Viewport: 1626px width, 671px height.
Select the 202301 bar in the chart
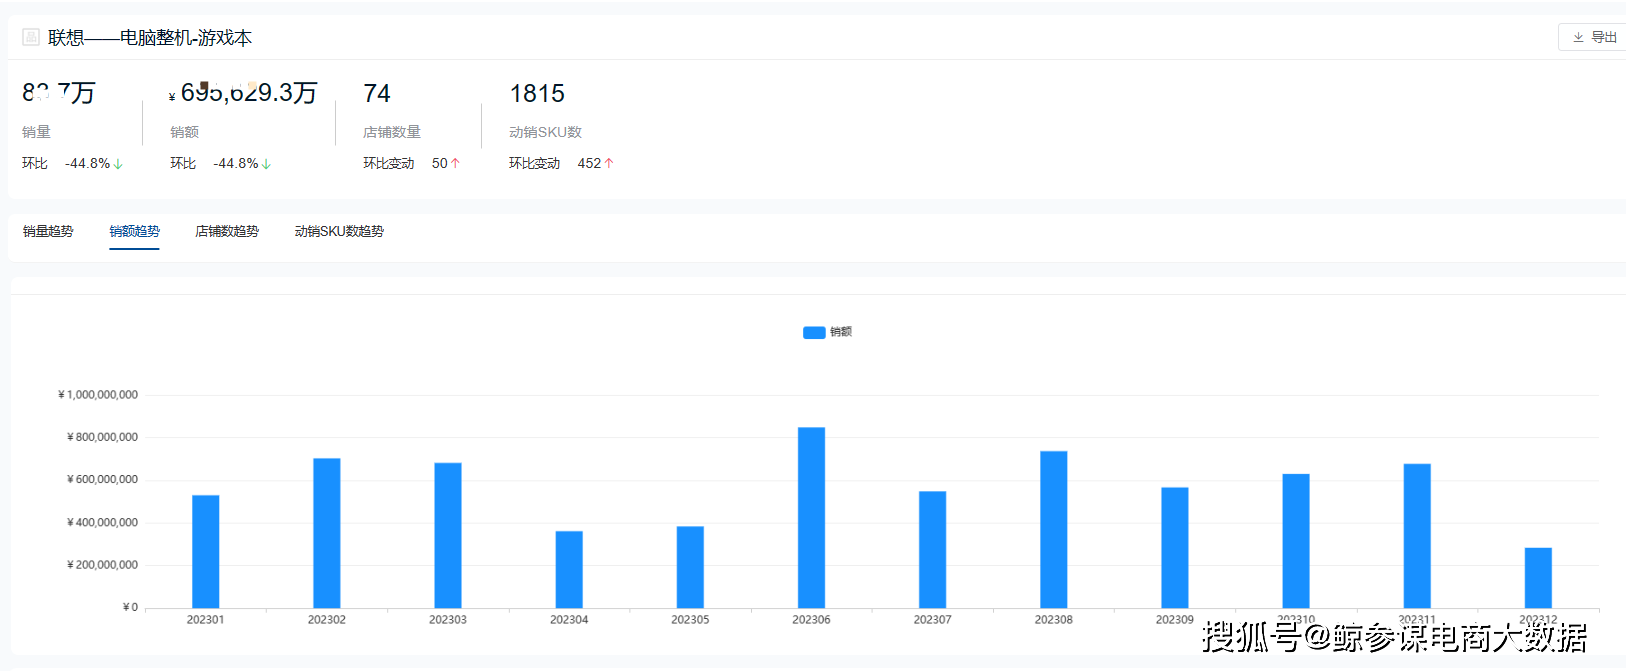pos(206,552)
